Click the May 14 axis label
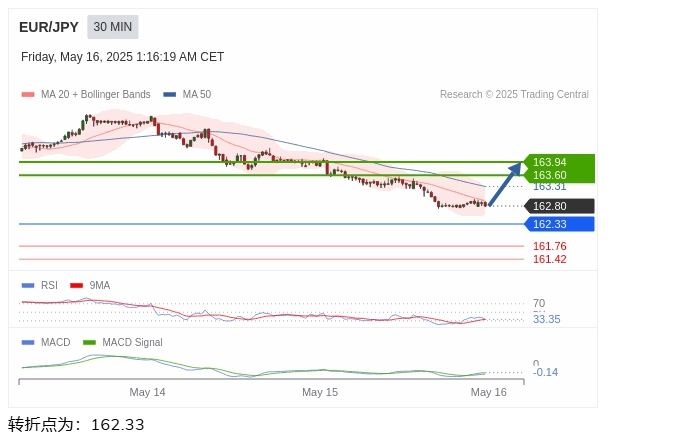 coord(147,392)
